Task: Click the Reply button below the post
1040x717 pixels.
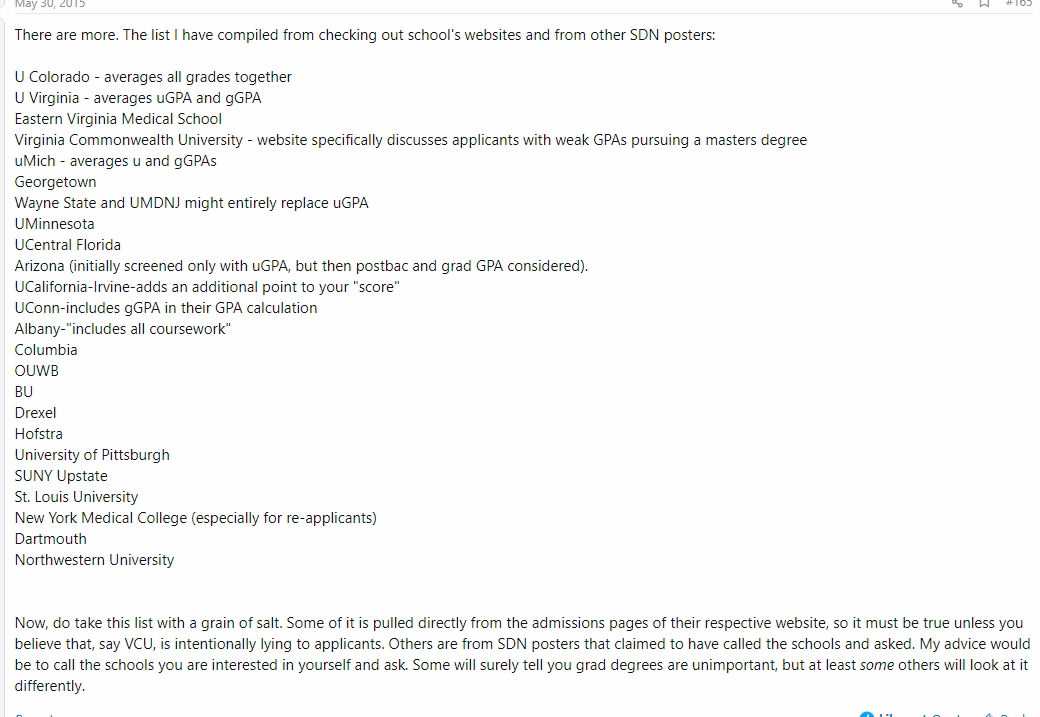Action: 1007,715
